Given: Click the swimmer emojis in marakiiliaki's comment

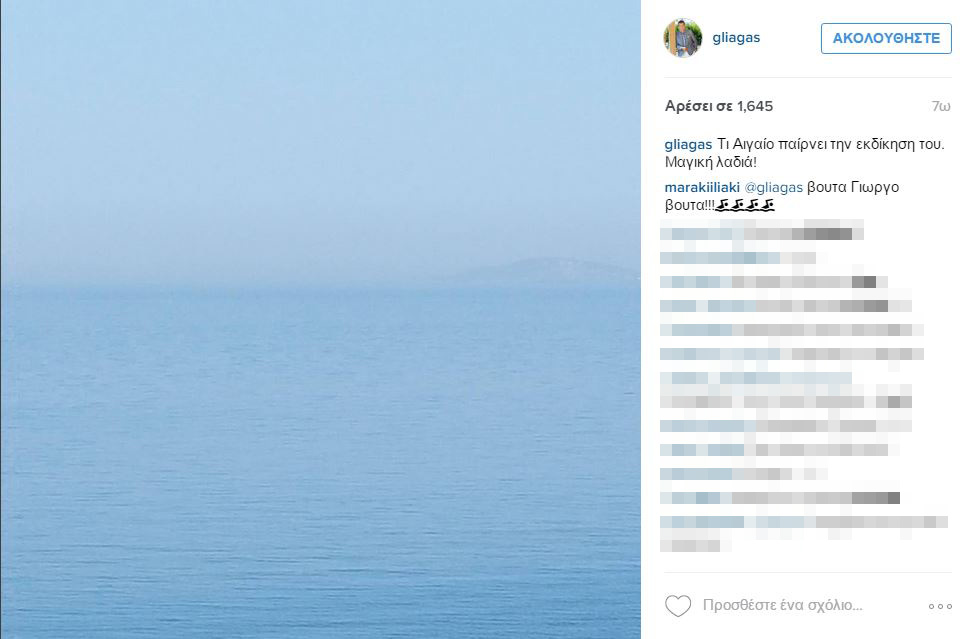Looking at the screenshot, I should click(x=745, y=205).
